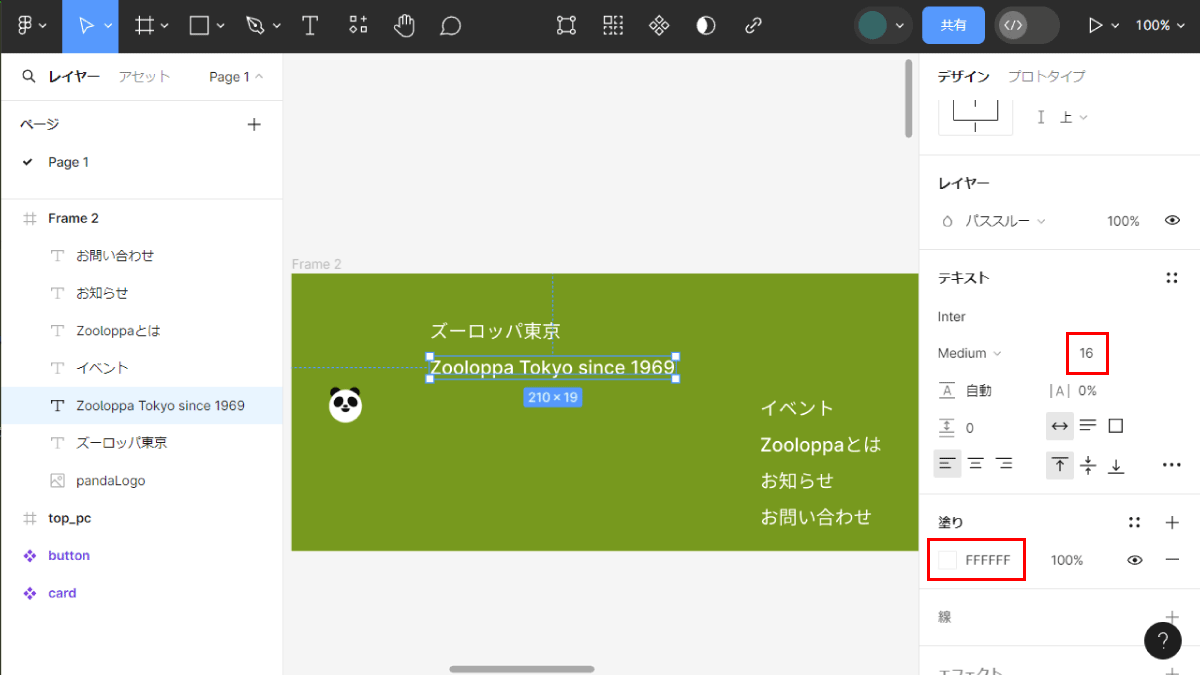Align text left
Viewport: 1200px width, 675px height.
(947, 464)
